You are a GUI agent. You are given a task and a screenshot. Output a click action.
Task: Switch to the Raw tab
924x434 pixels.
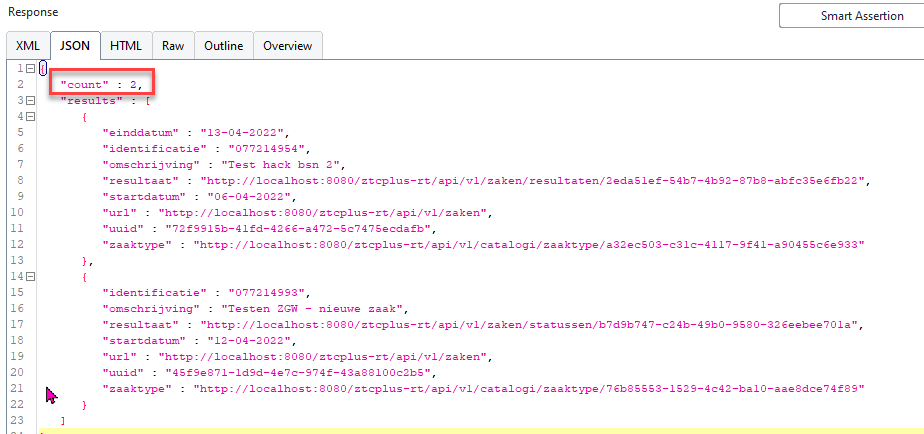(x=173, y=46)
